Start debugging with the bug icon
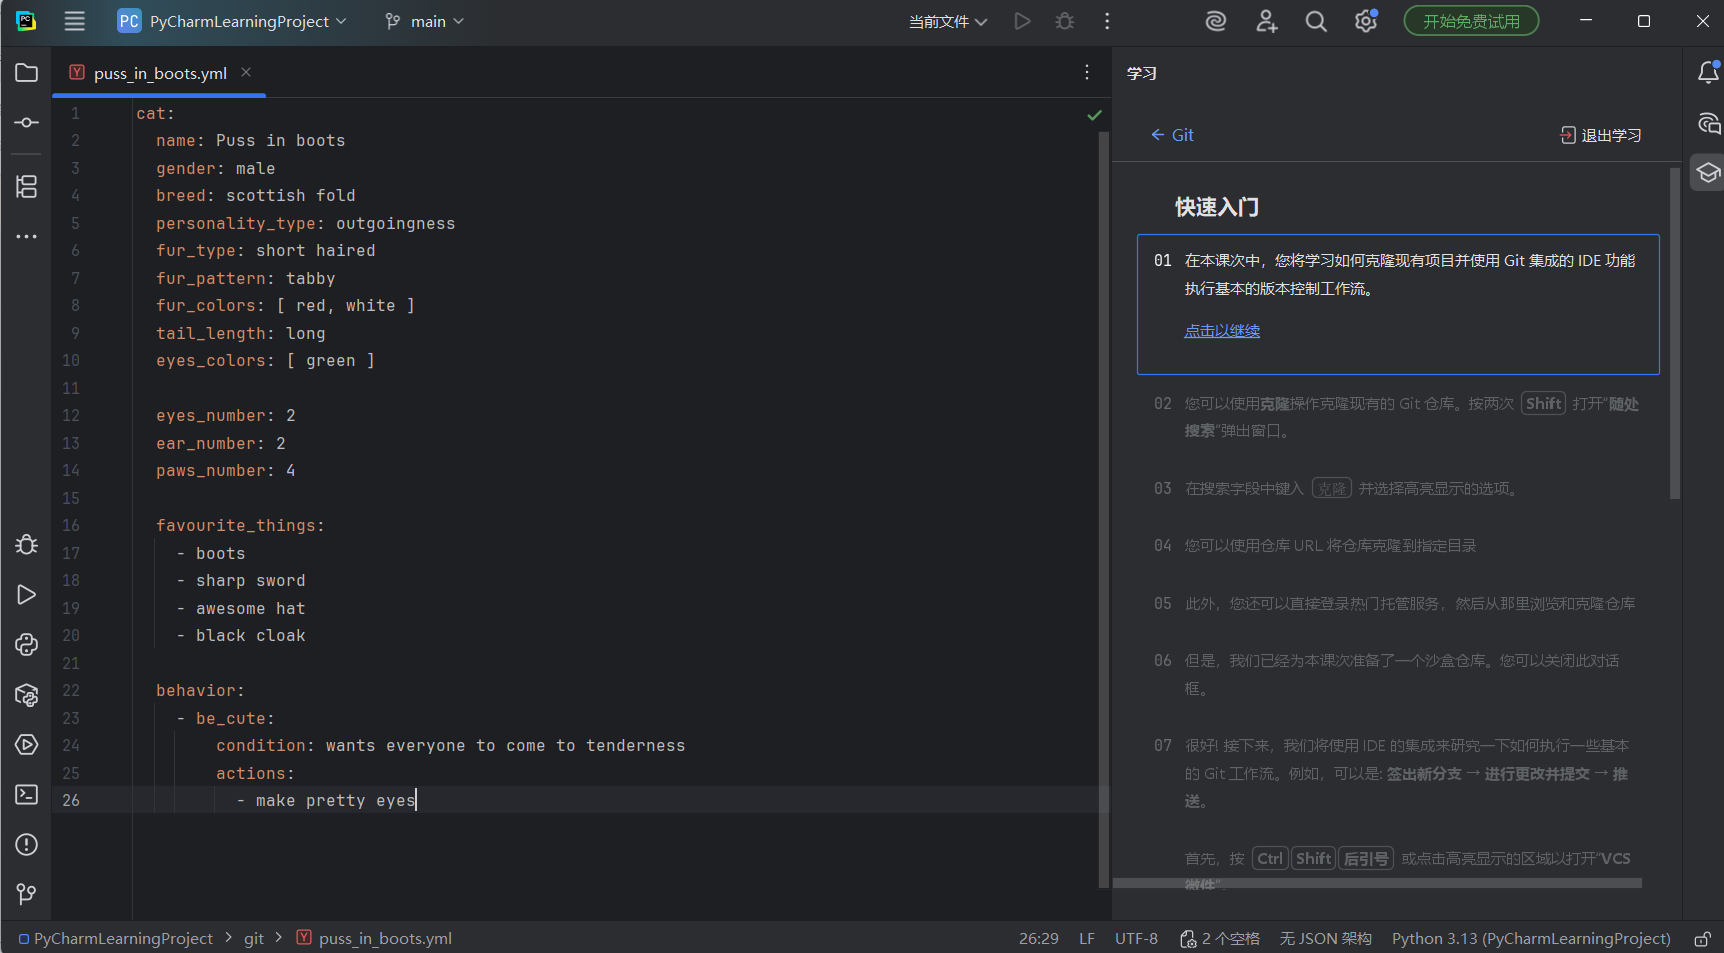The height and width of the screenshot is (953, 1724). click(x=1064, y=20)
